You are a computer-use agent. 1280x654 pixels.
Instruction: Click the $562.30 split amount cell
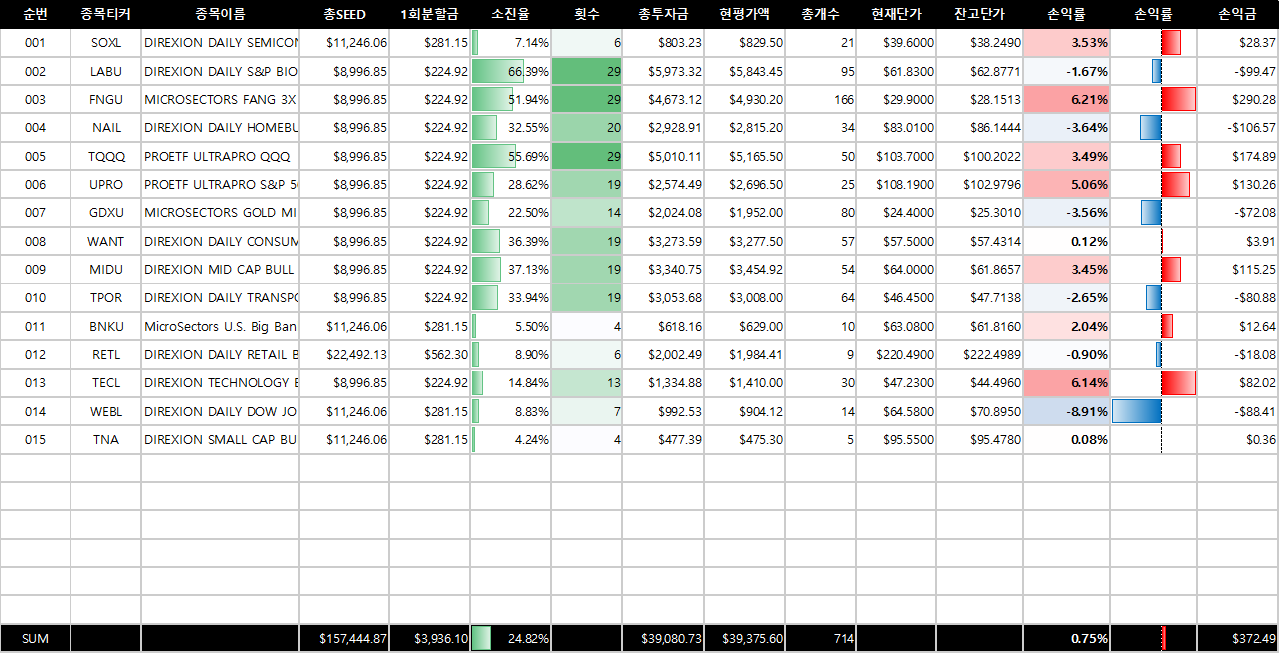pyautogui.click(x=429, y=354)
